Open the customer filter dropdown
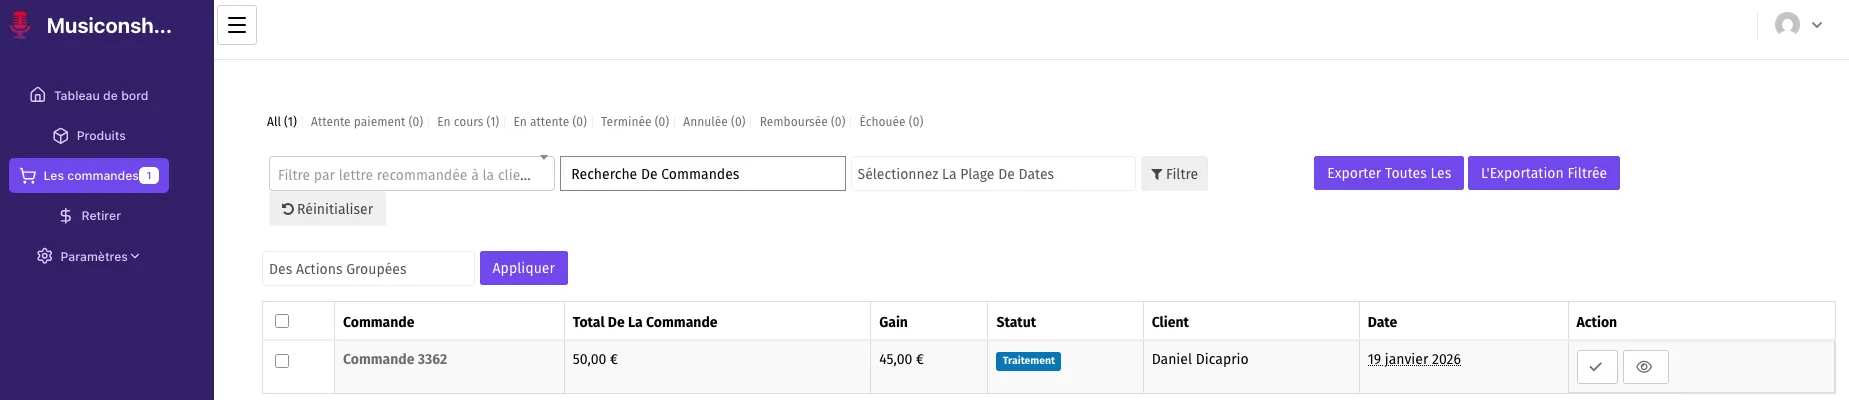The width and height of the screenshot is (1849, 400). coord(411,174)
